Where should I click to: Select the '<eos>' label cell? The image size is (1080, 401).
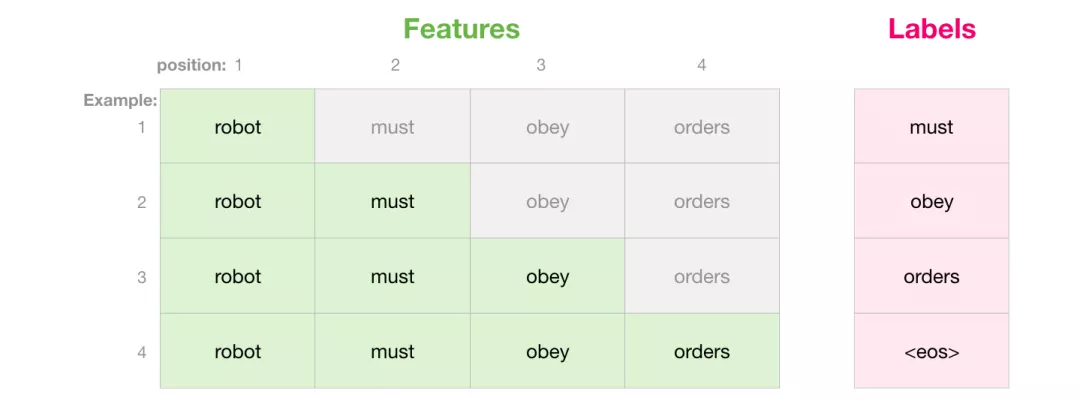pos(931,351)
